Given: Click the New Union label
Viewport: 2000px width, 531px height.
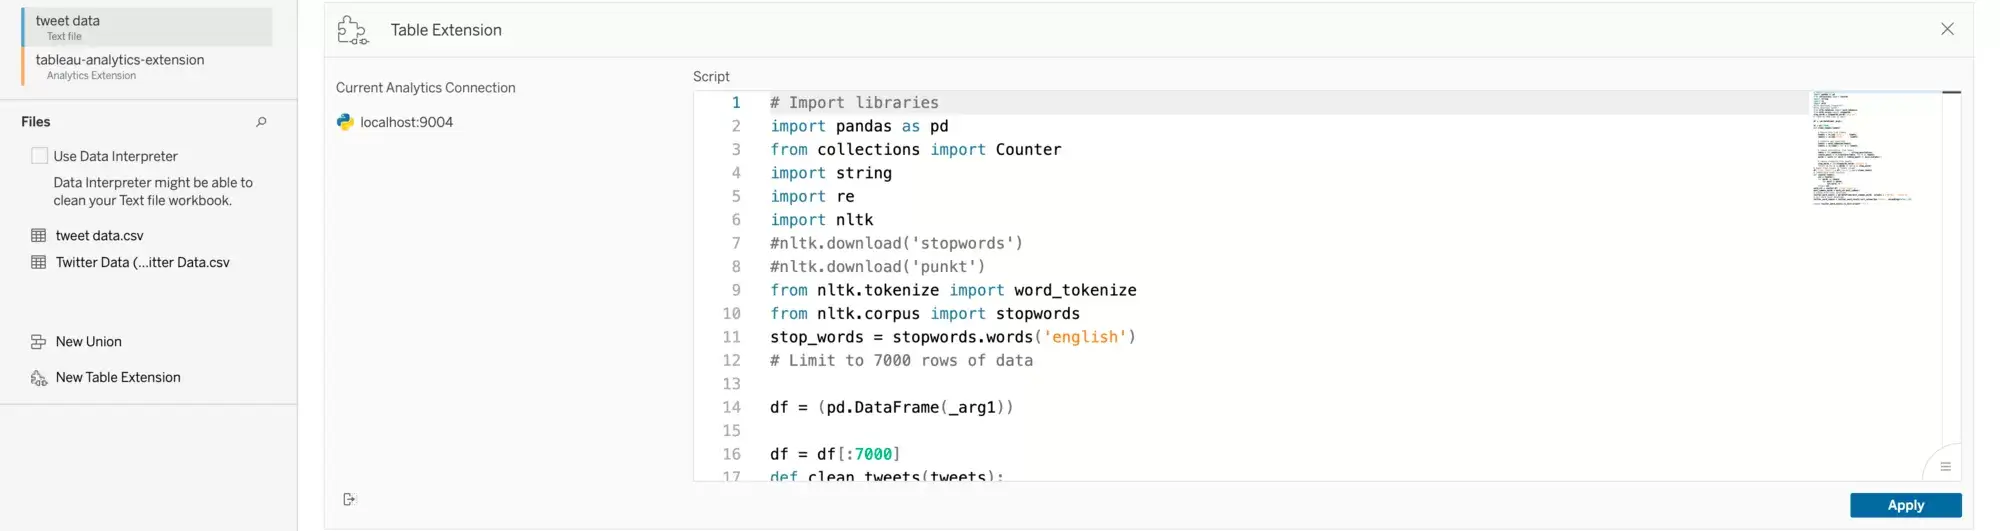Looking at the screenshot, I should (x=89, y=342).
